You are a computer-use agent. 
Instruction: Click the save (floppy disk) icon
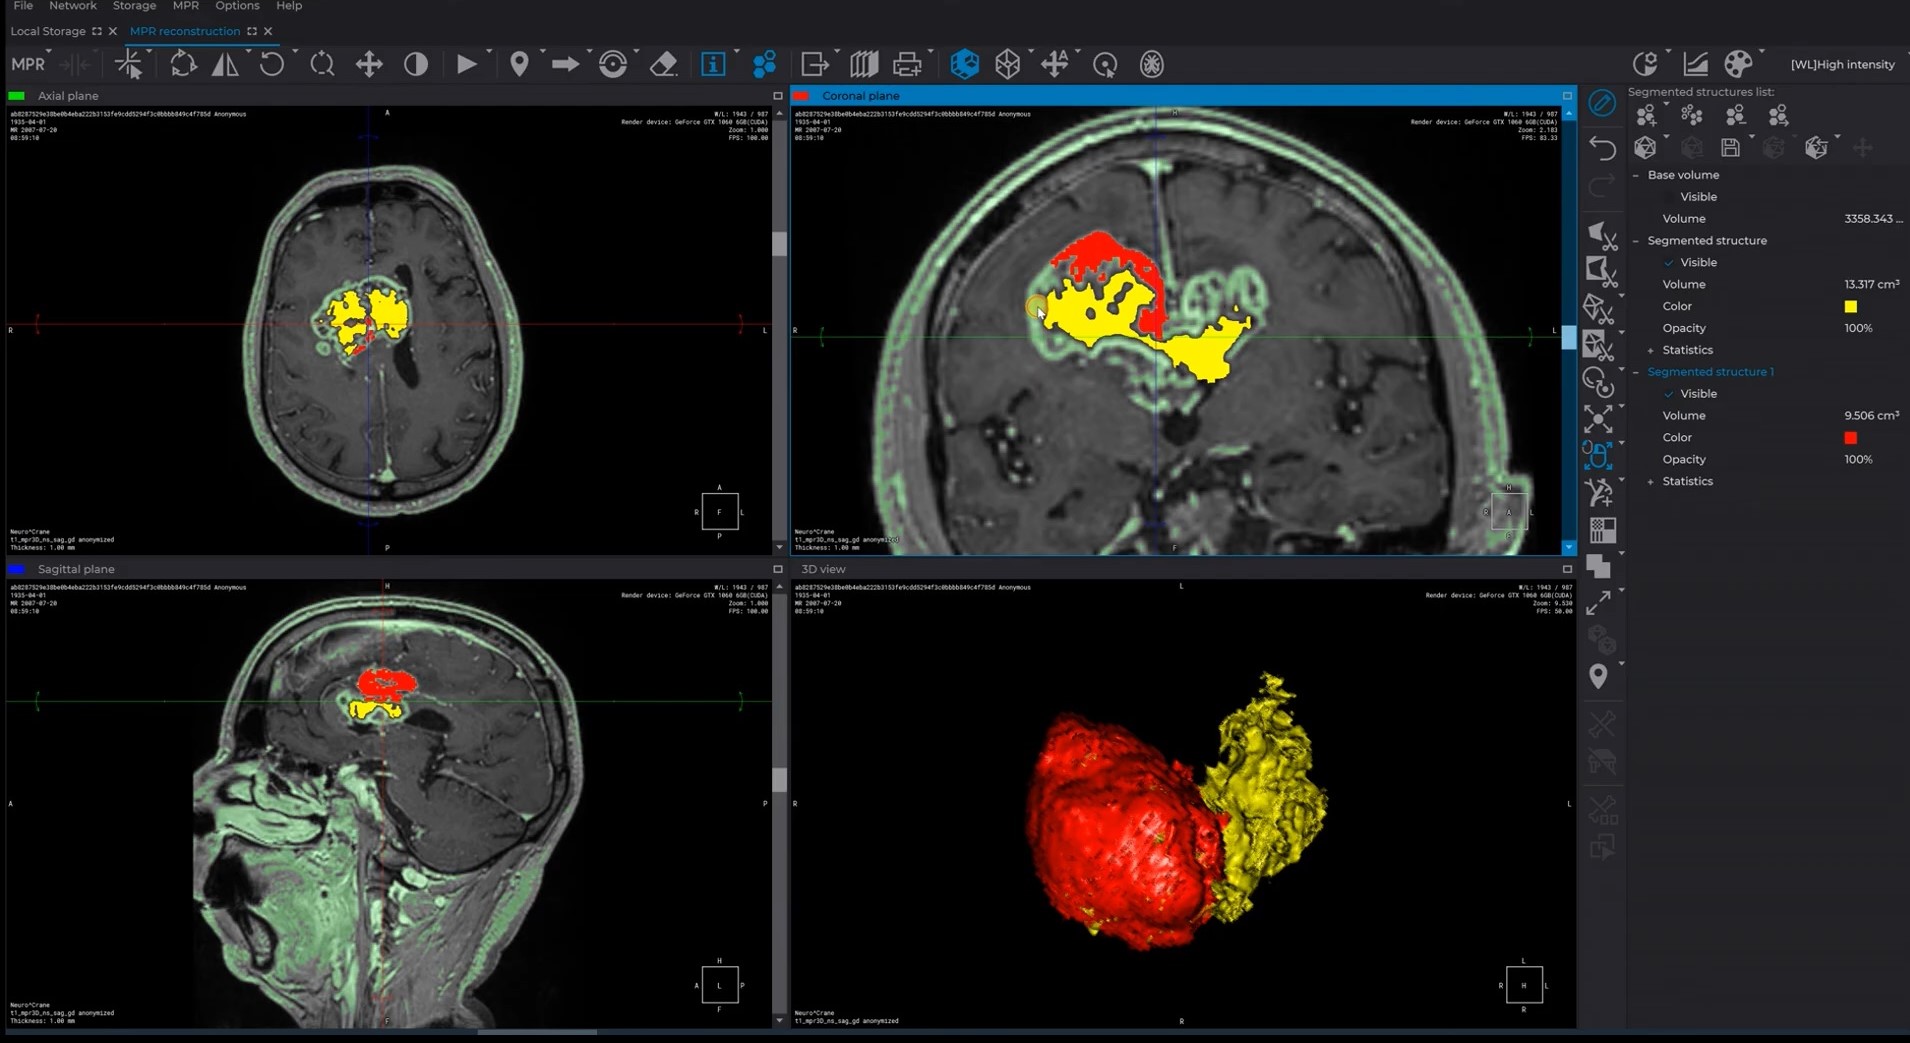1730,148
